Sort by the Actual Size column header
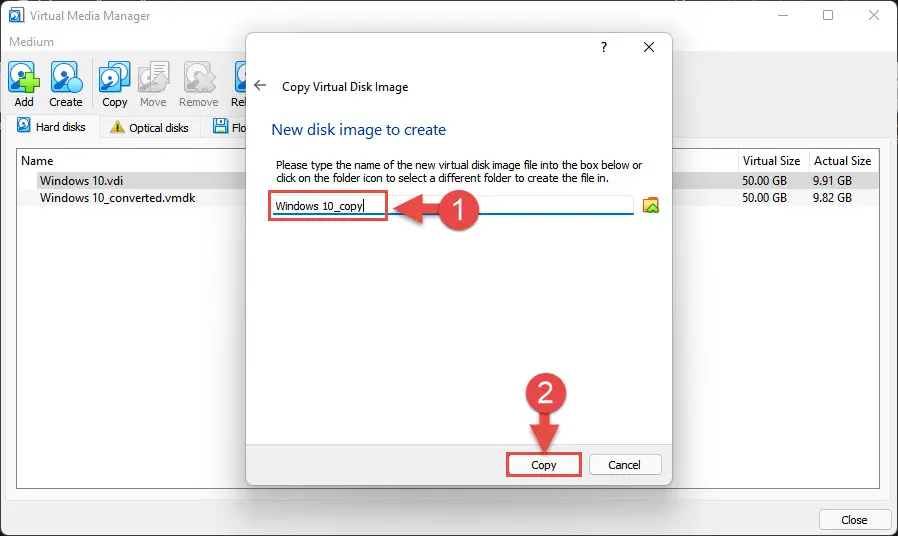 tap(842, 161)
